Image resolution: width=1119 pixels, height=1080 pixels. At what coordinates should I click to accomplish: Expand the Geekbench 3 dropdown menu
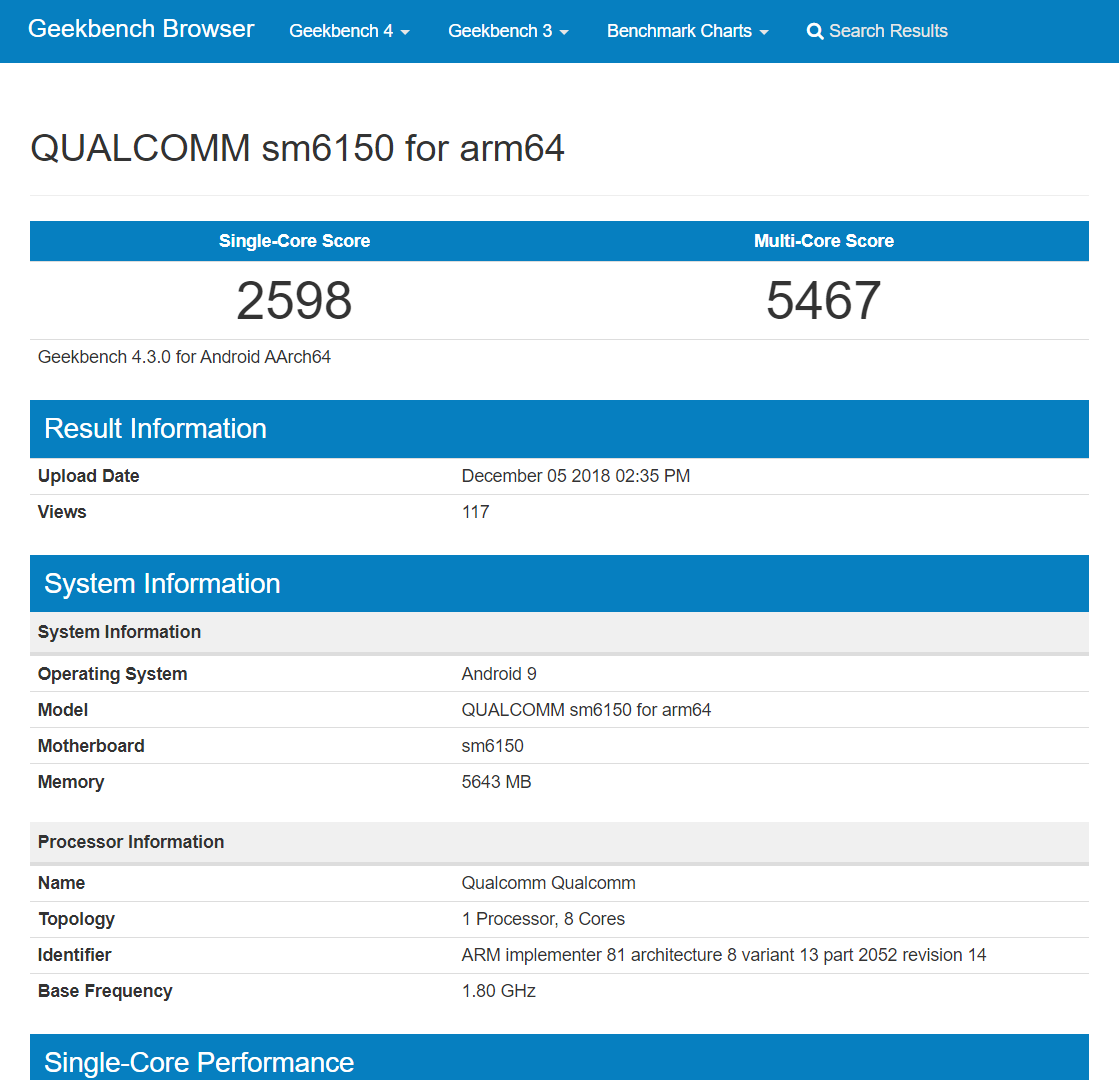pyautogui.click(x=508, y=31)
